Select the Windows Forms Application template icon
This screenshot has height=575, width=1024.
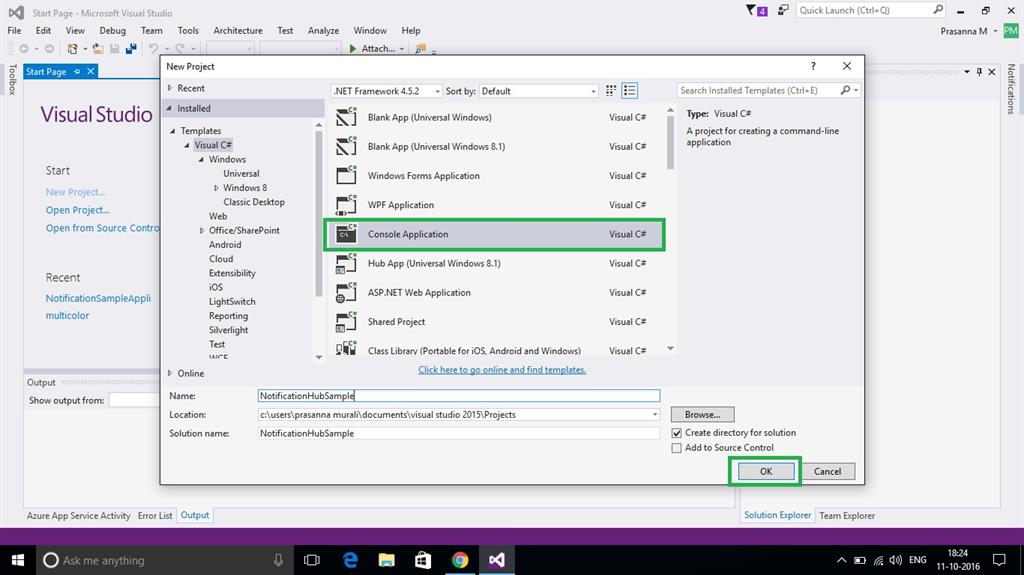346,175
